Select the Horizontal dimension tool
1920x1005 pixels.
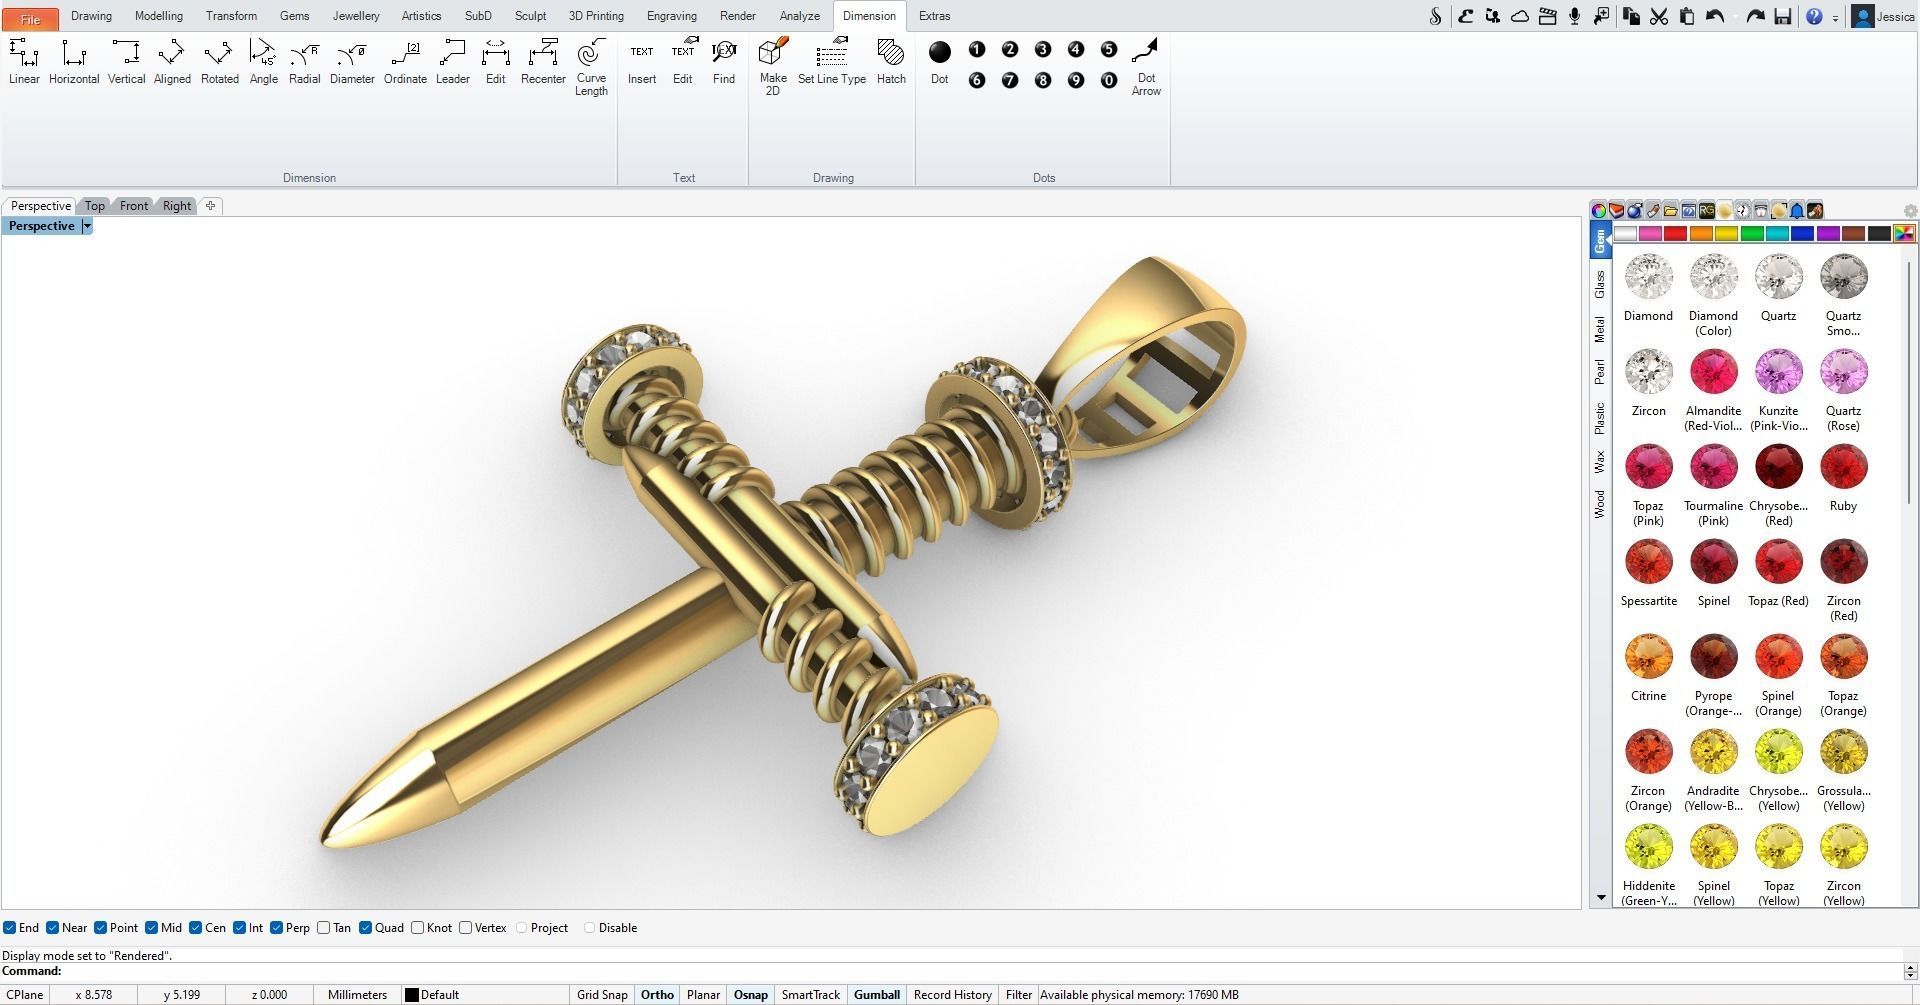pyautogui.click(x=74, y=62)
